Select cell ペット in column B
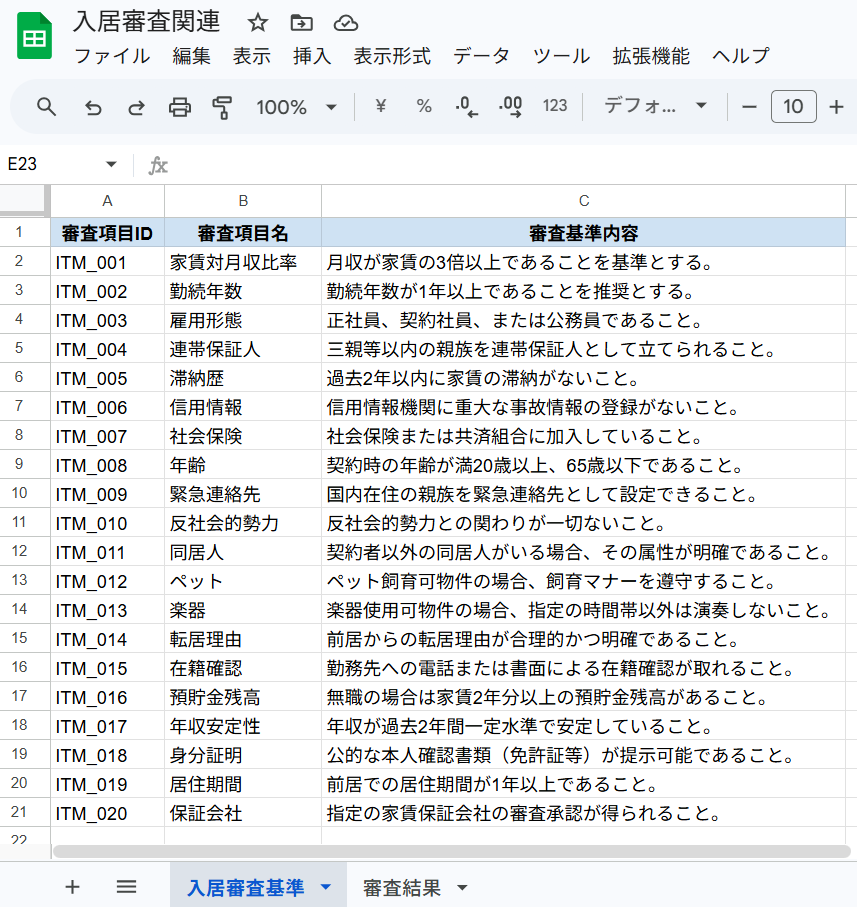Screen dimensions: 857x907 point(243,581)
